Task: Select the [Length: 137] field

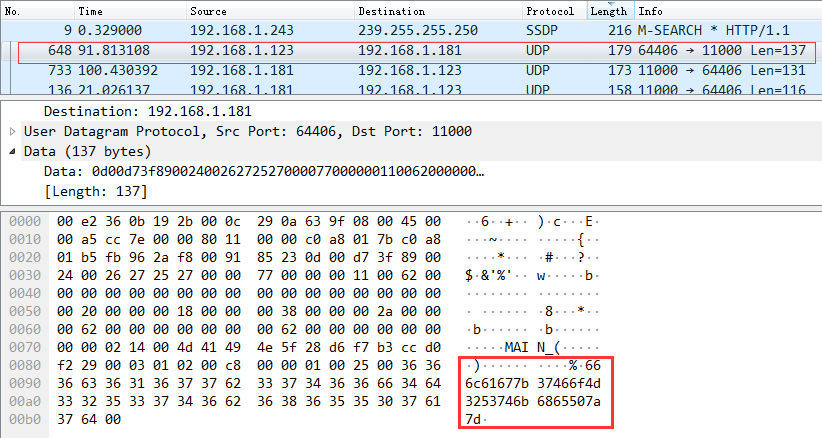Action: 96,191
